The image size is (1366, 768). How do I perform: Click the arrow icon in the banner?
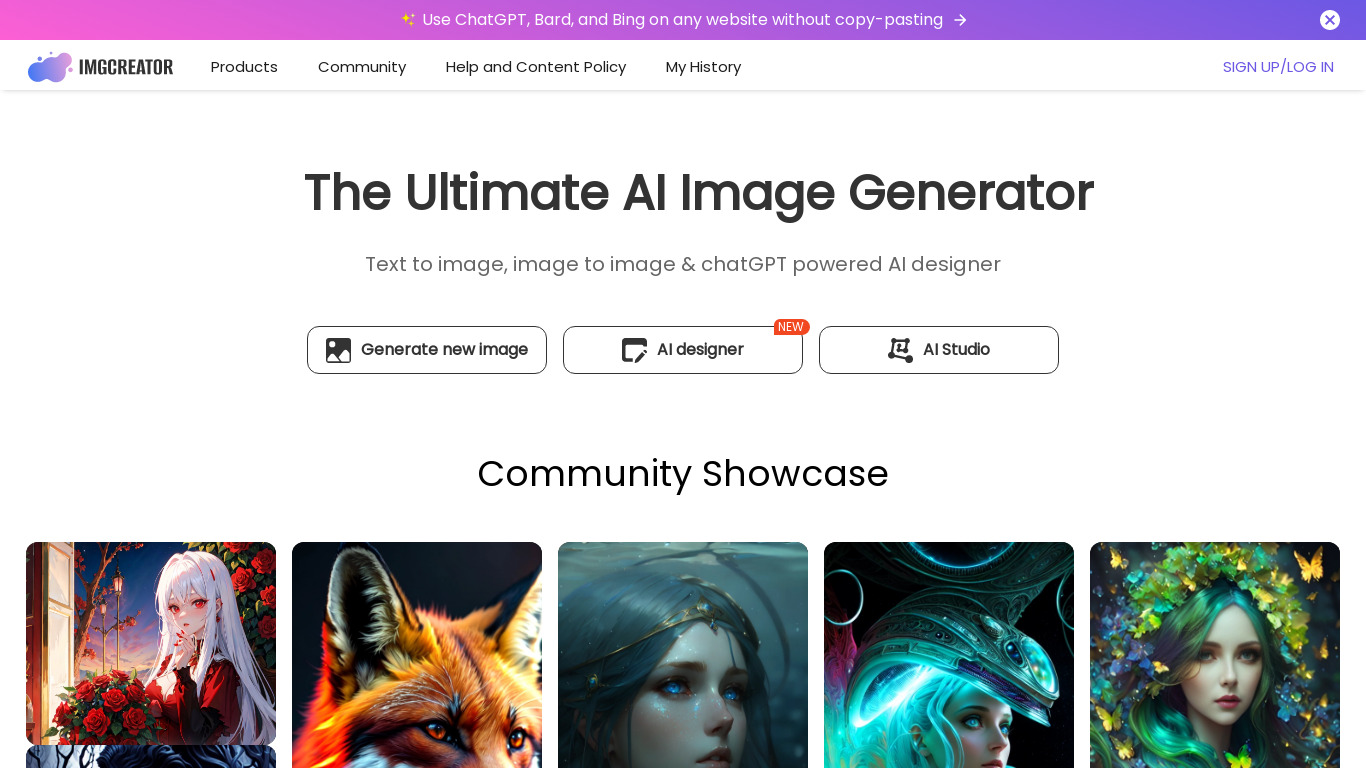tap(960, 20)
